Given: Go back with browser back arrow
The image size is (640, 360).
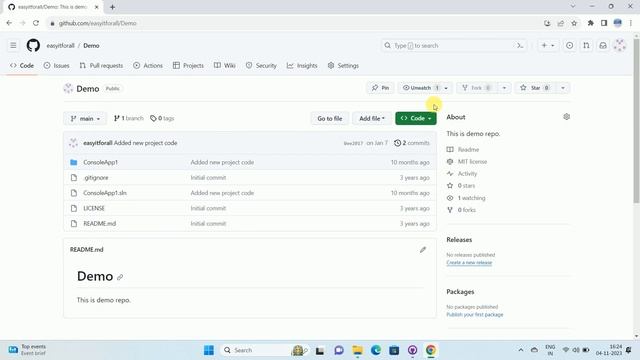Looking at the screenshot, I should pyautogui.click(x=9, y=23).
